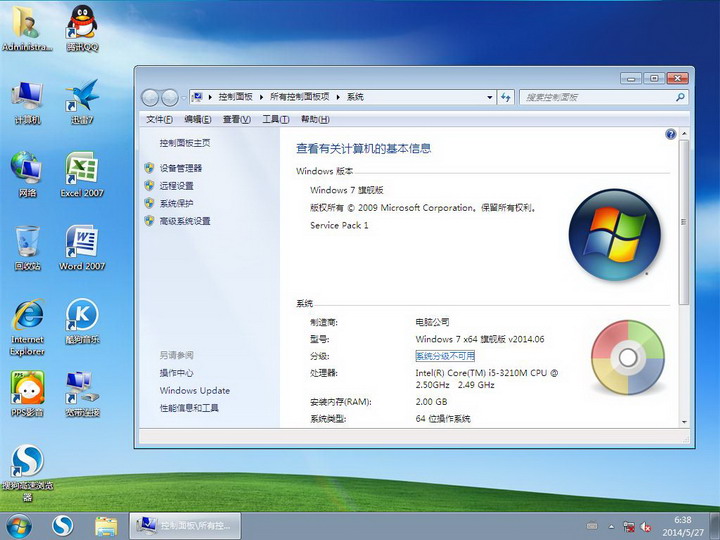Go to 控制面板主页 link
The height and width of the screenshot is (540, 720).
[185, 143]
